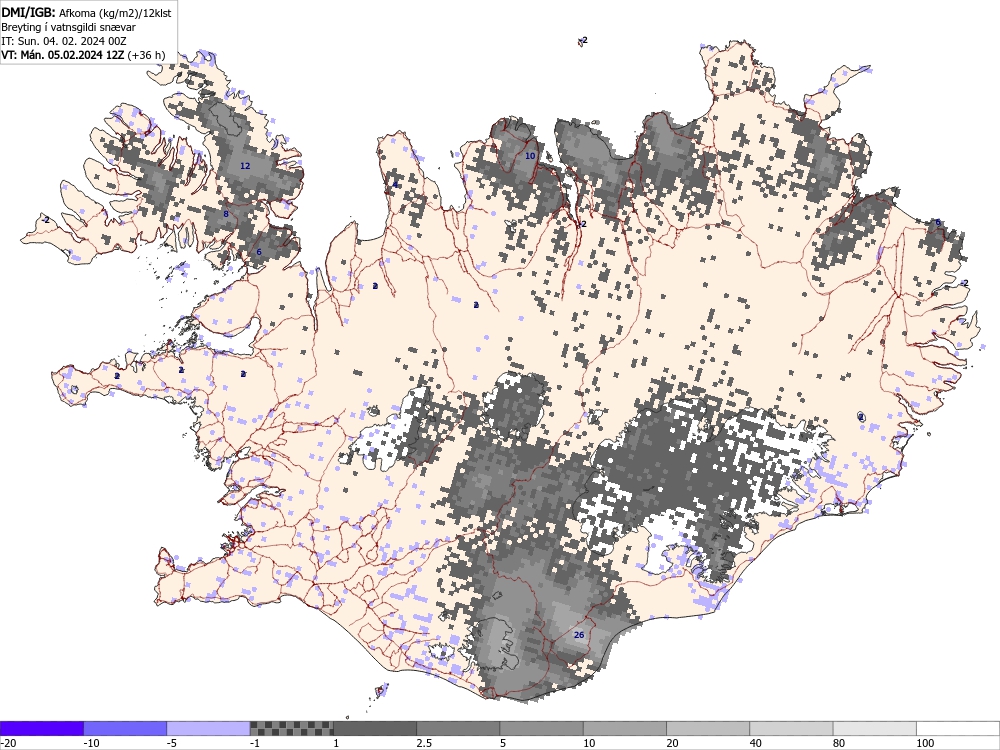Click the map value '10' on the north coast
This screenshot has width=1000, height=750.
(x=530, y=156)
